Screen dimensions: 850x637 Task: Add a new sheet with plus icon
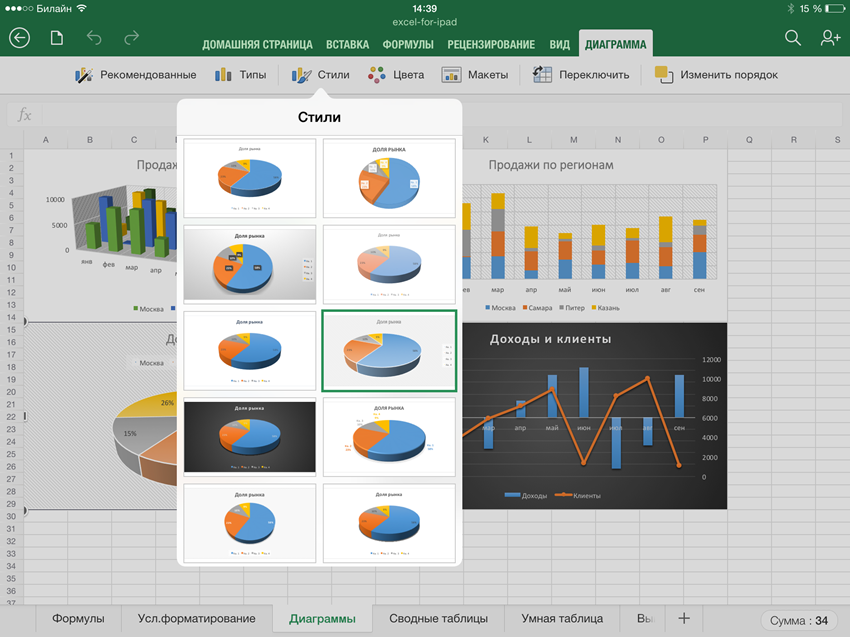click(684, 618)
